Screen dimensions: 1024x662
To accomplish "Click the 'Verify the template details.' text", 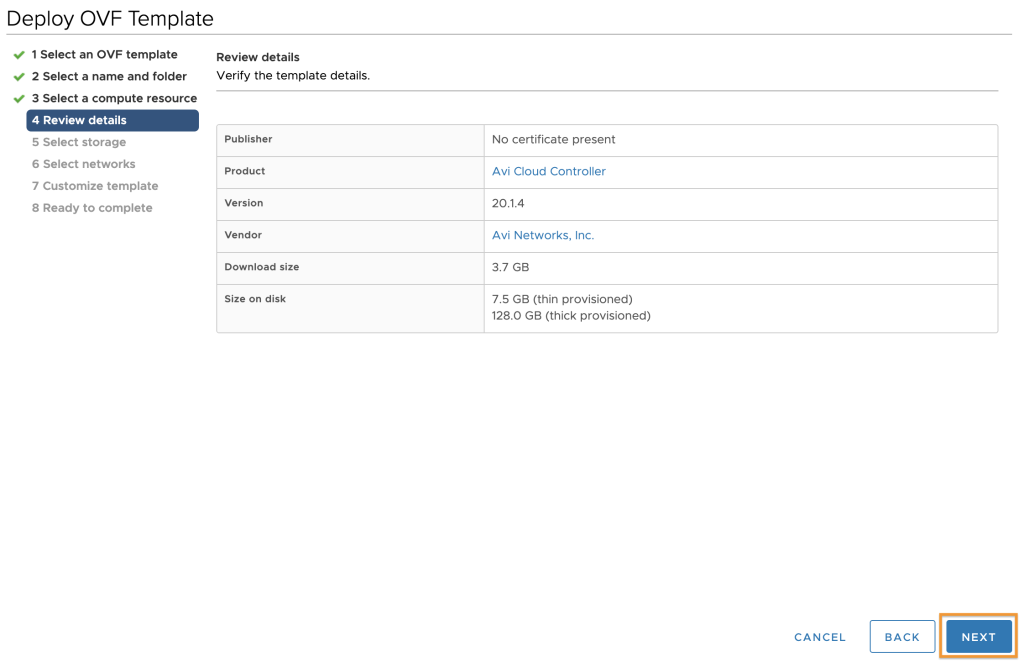I will (293, 76).
